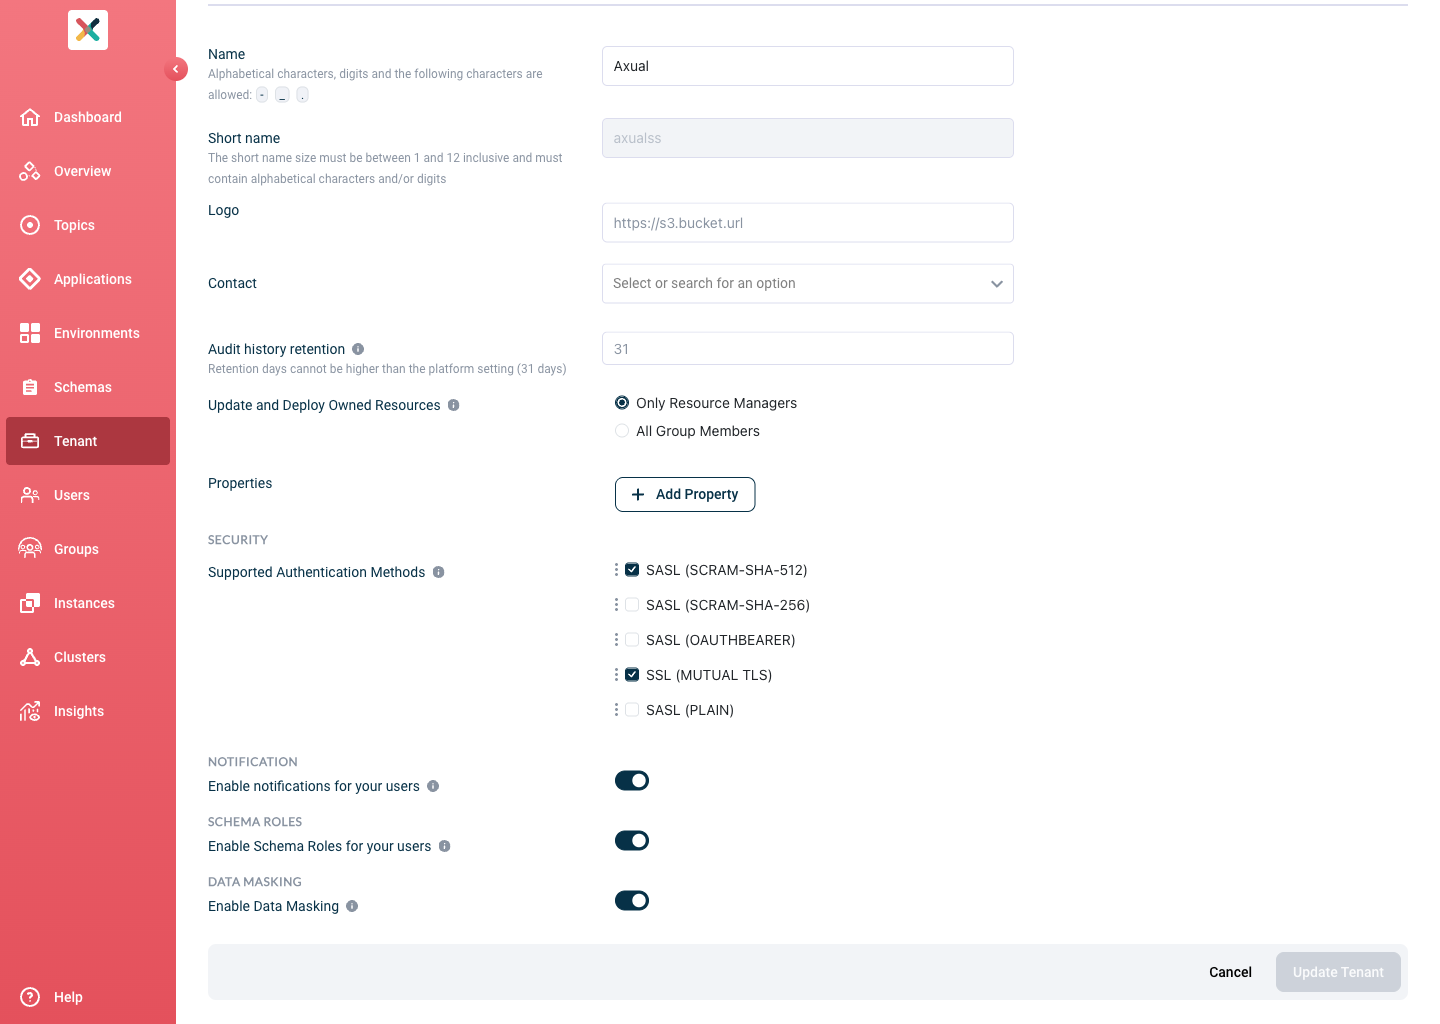Click the Environments grid icon
The height and width of the screenshot is (1024, 1440).
(30, 333)
